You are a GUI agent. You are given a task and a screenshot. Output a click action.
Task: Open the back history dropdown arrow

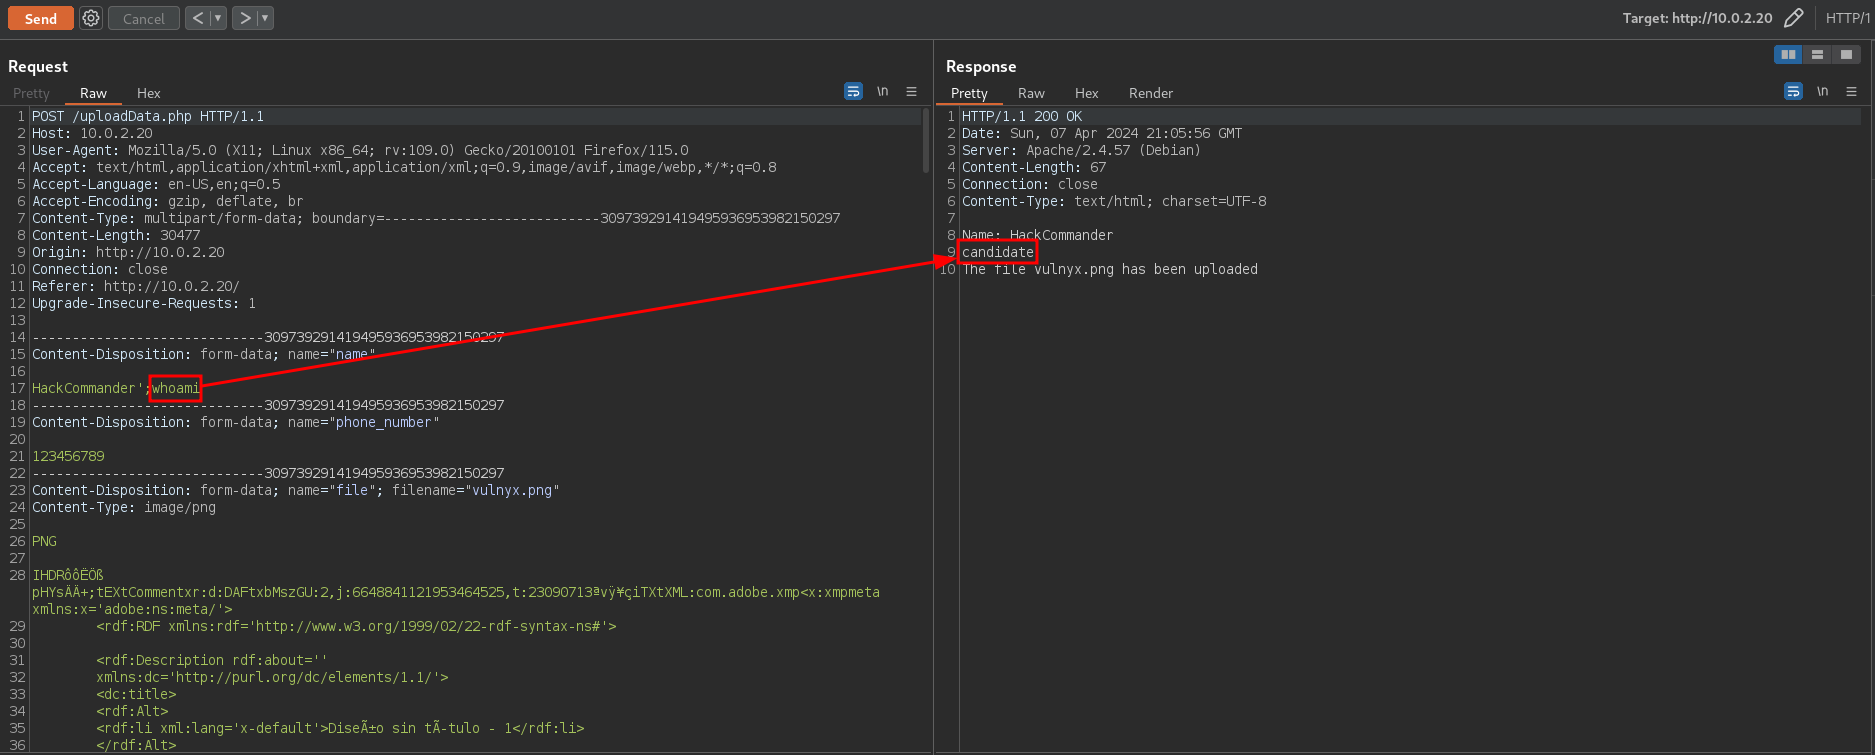[x=218, y=18]
